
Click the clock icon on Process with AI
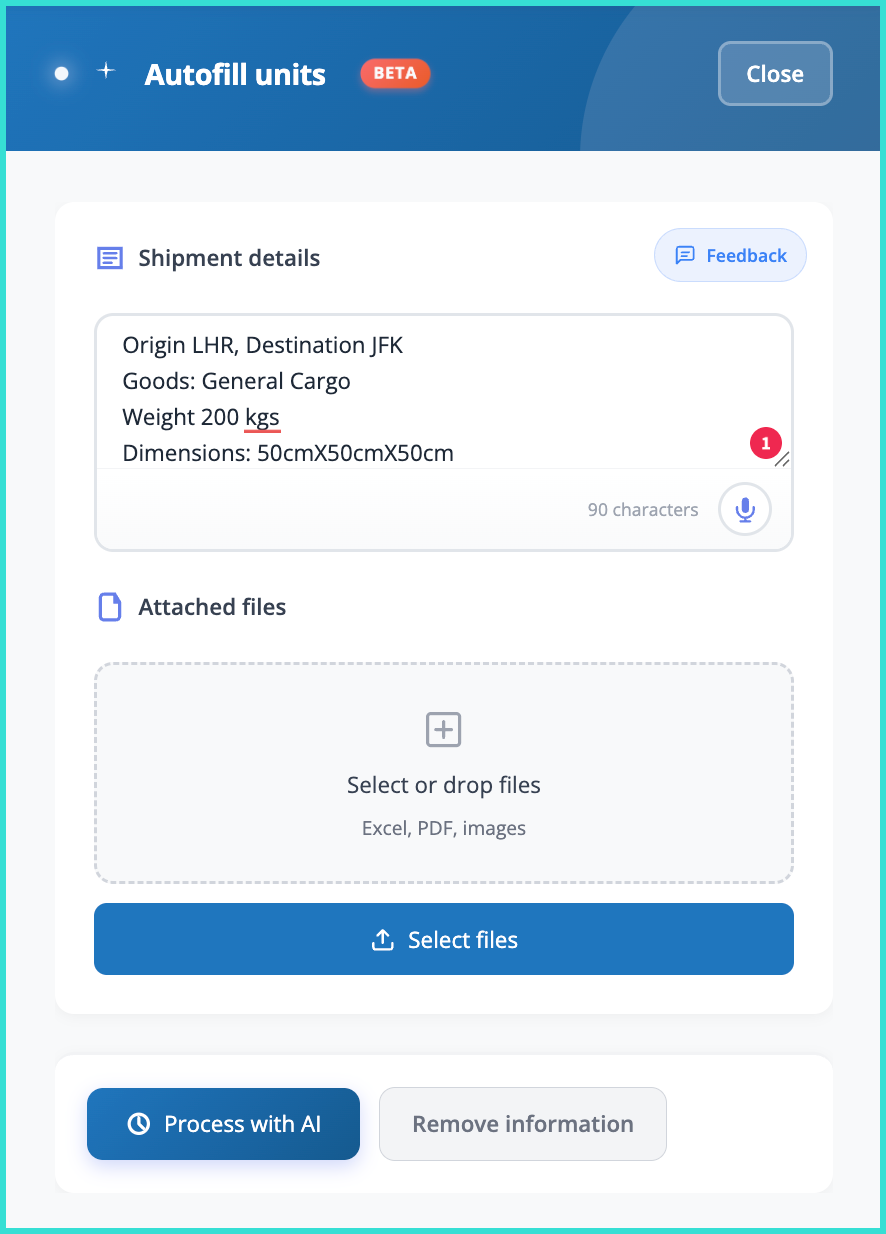click(139, 1124)
